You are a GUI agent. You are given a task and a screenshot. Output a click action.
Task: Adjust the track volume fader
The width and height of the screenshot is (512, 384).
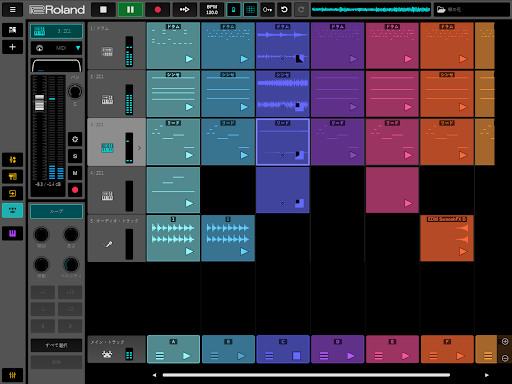(x=39, y=103)
